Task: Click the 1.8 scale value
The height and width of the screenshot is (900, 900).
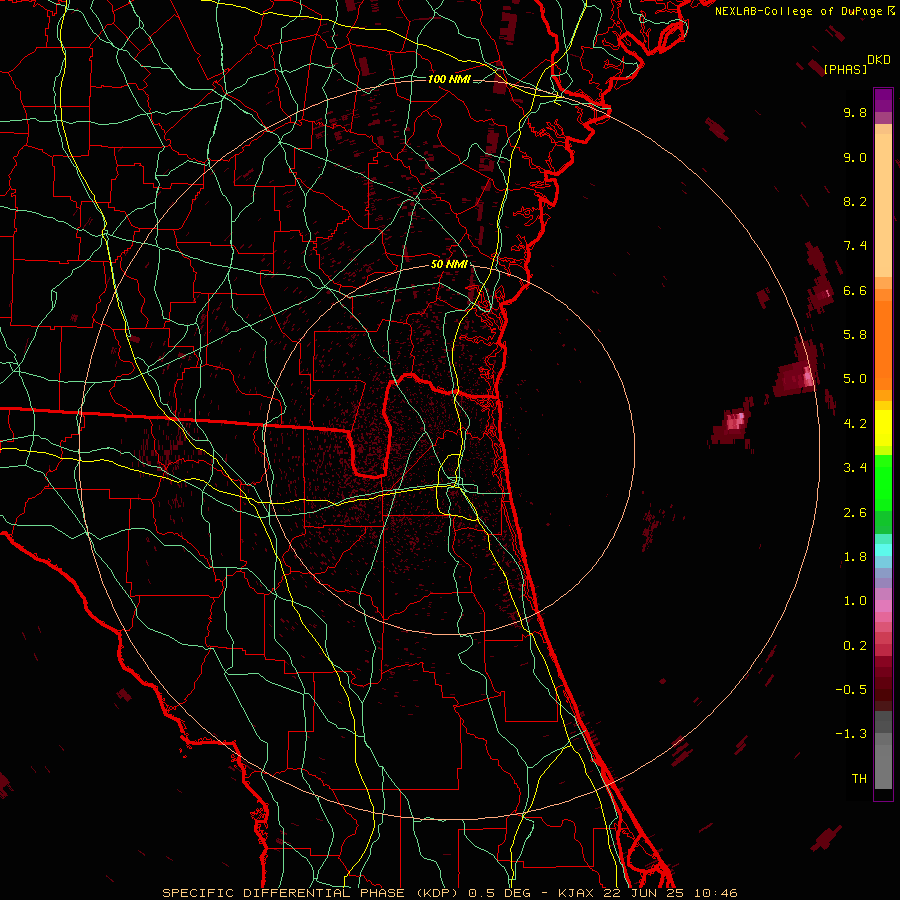Action: 855,557
